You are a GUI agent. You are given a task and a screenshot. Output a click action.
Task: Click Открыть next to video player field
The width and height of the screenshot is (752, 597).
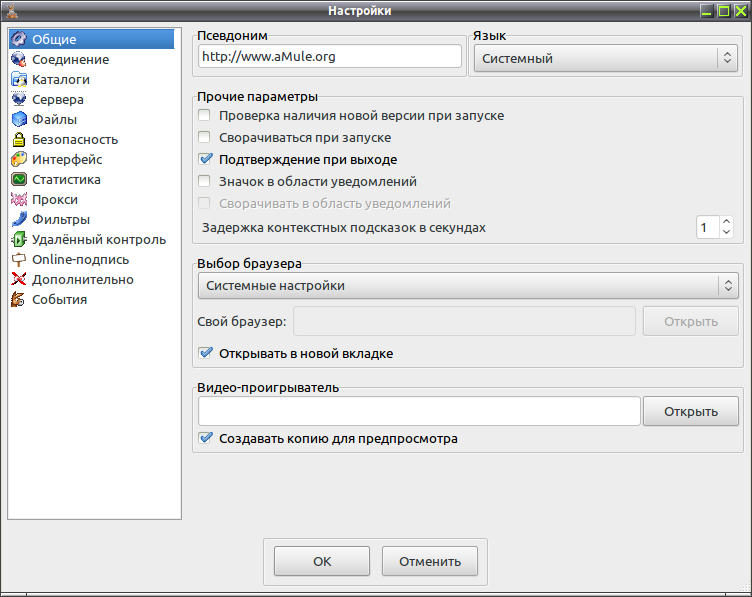coord(691,411)
